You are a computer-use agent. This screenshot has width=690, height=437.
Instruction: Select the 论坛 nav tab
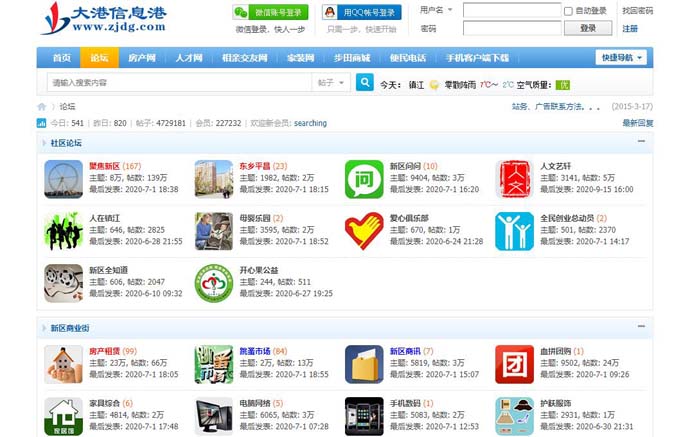(x=99, y=58)
